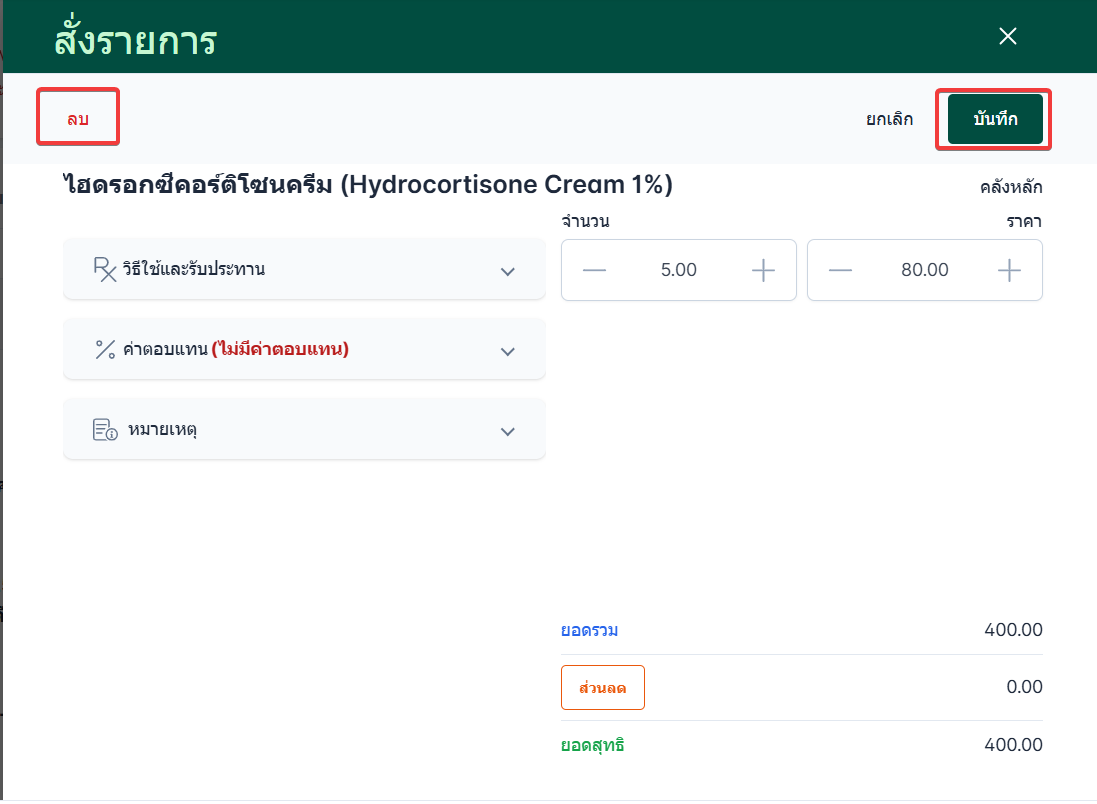This screenshot has width=1097, height=804.
Task: Click the price field showing 80.00
Action: 925,270
